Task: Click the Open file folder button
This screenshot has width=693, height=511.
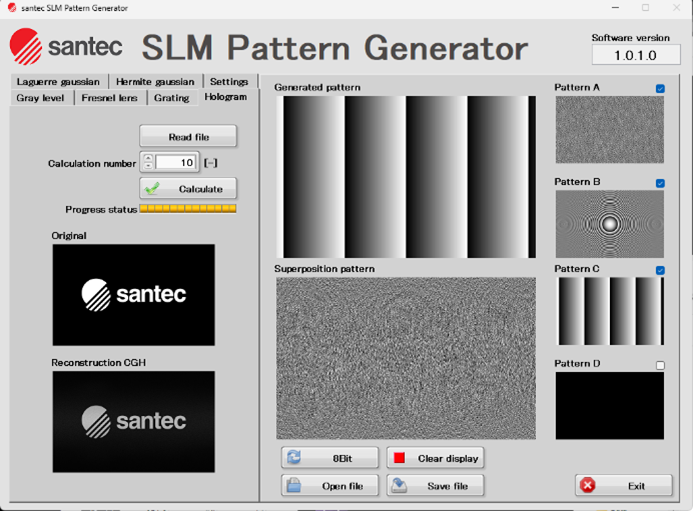Action: pos(330,486)
